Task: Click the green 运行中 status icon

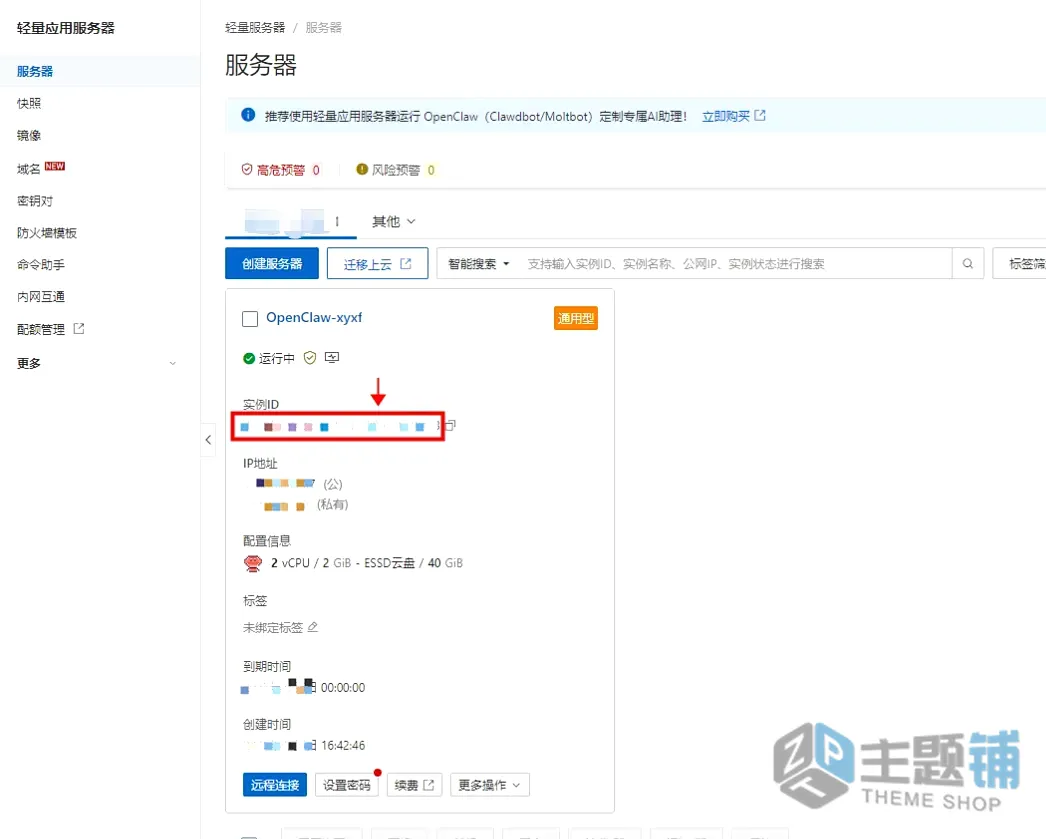Action: pos(249,359)
